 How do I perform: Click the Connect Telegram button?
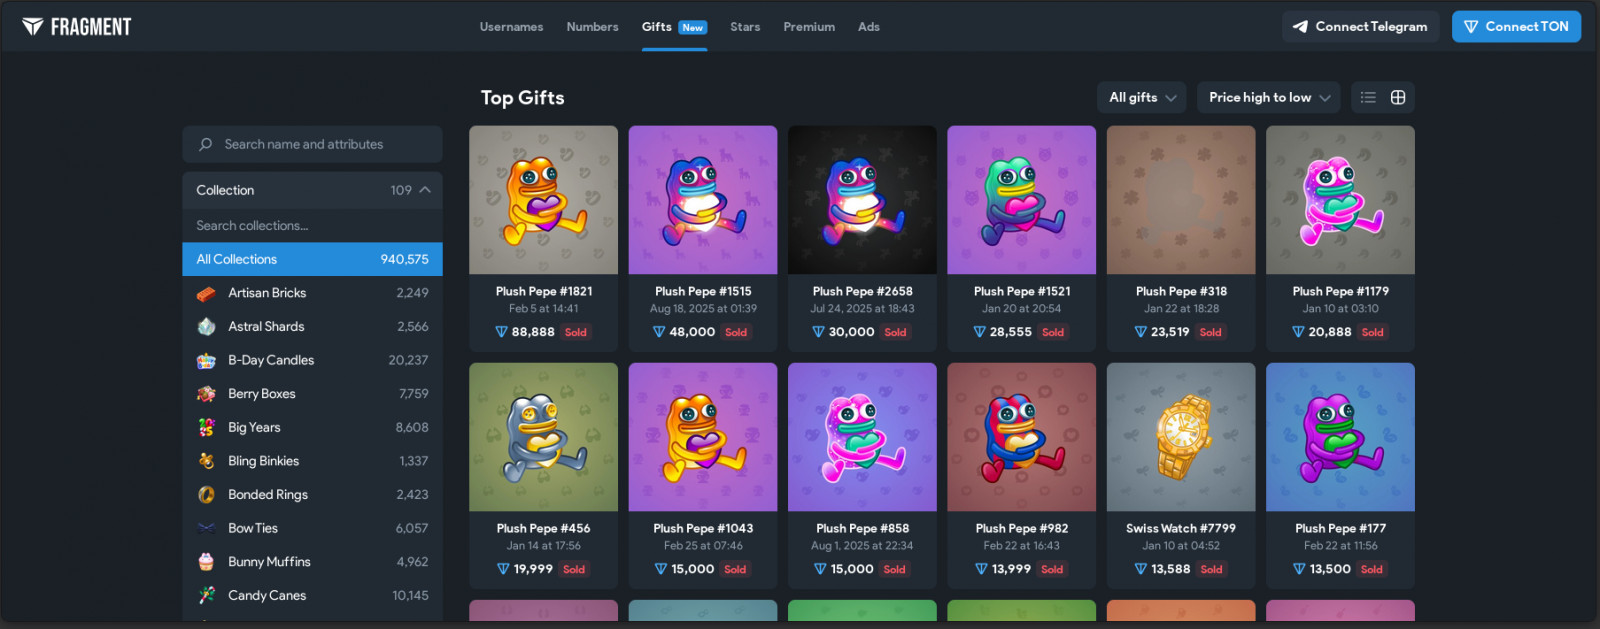(x=1360, y=27)
